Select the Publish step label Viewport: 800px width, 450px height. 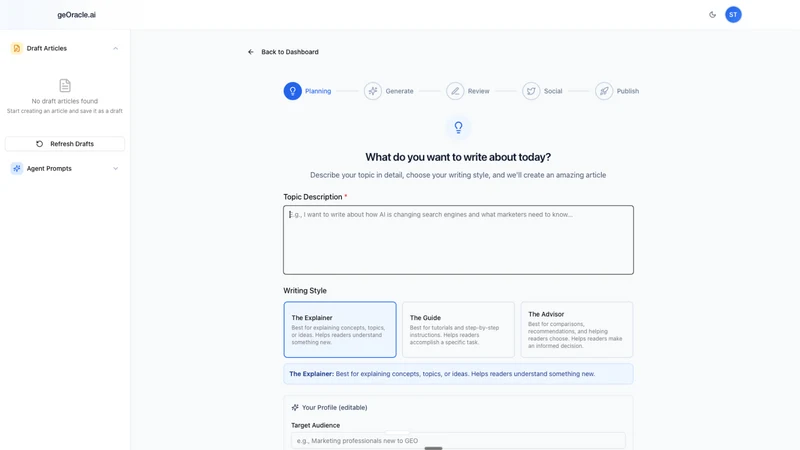click(x=628, y=91)
